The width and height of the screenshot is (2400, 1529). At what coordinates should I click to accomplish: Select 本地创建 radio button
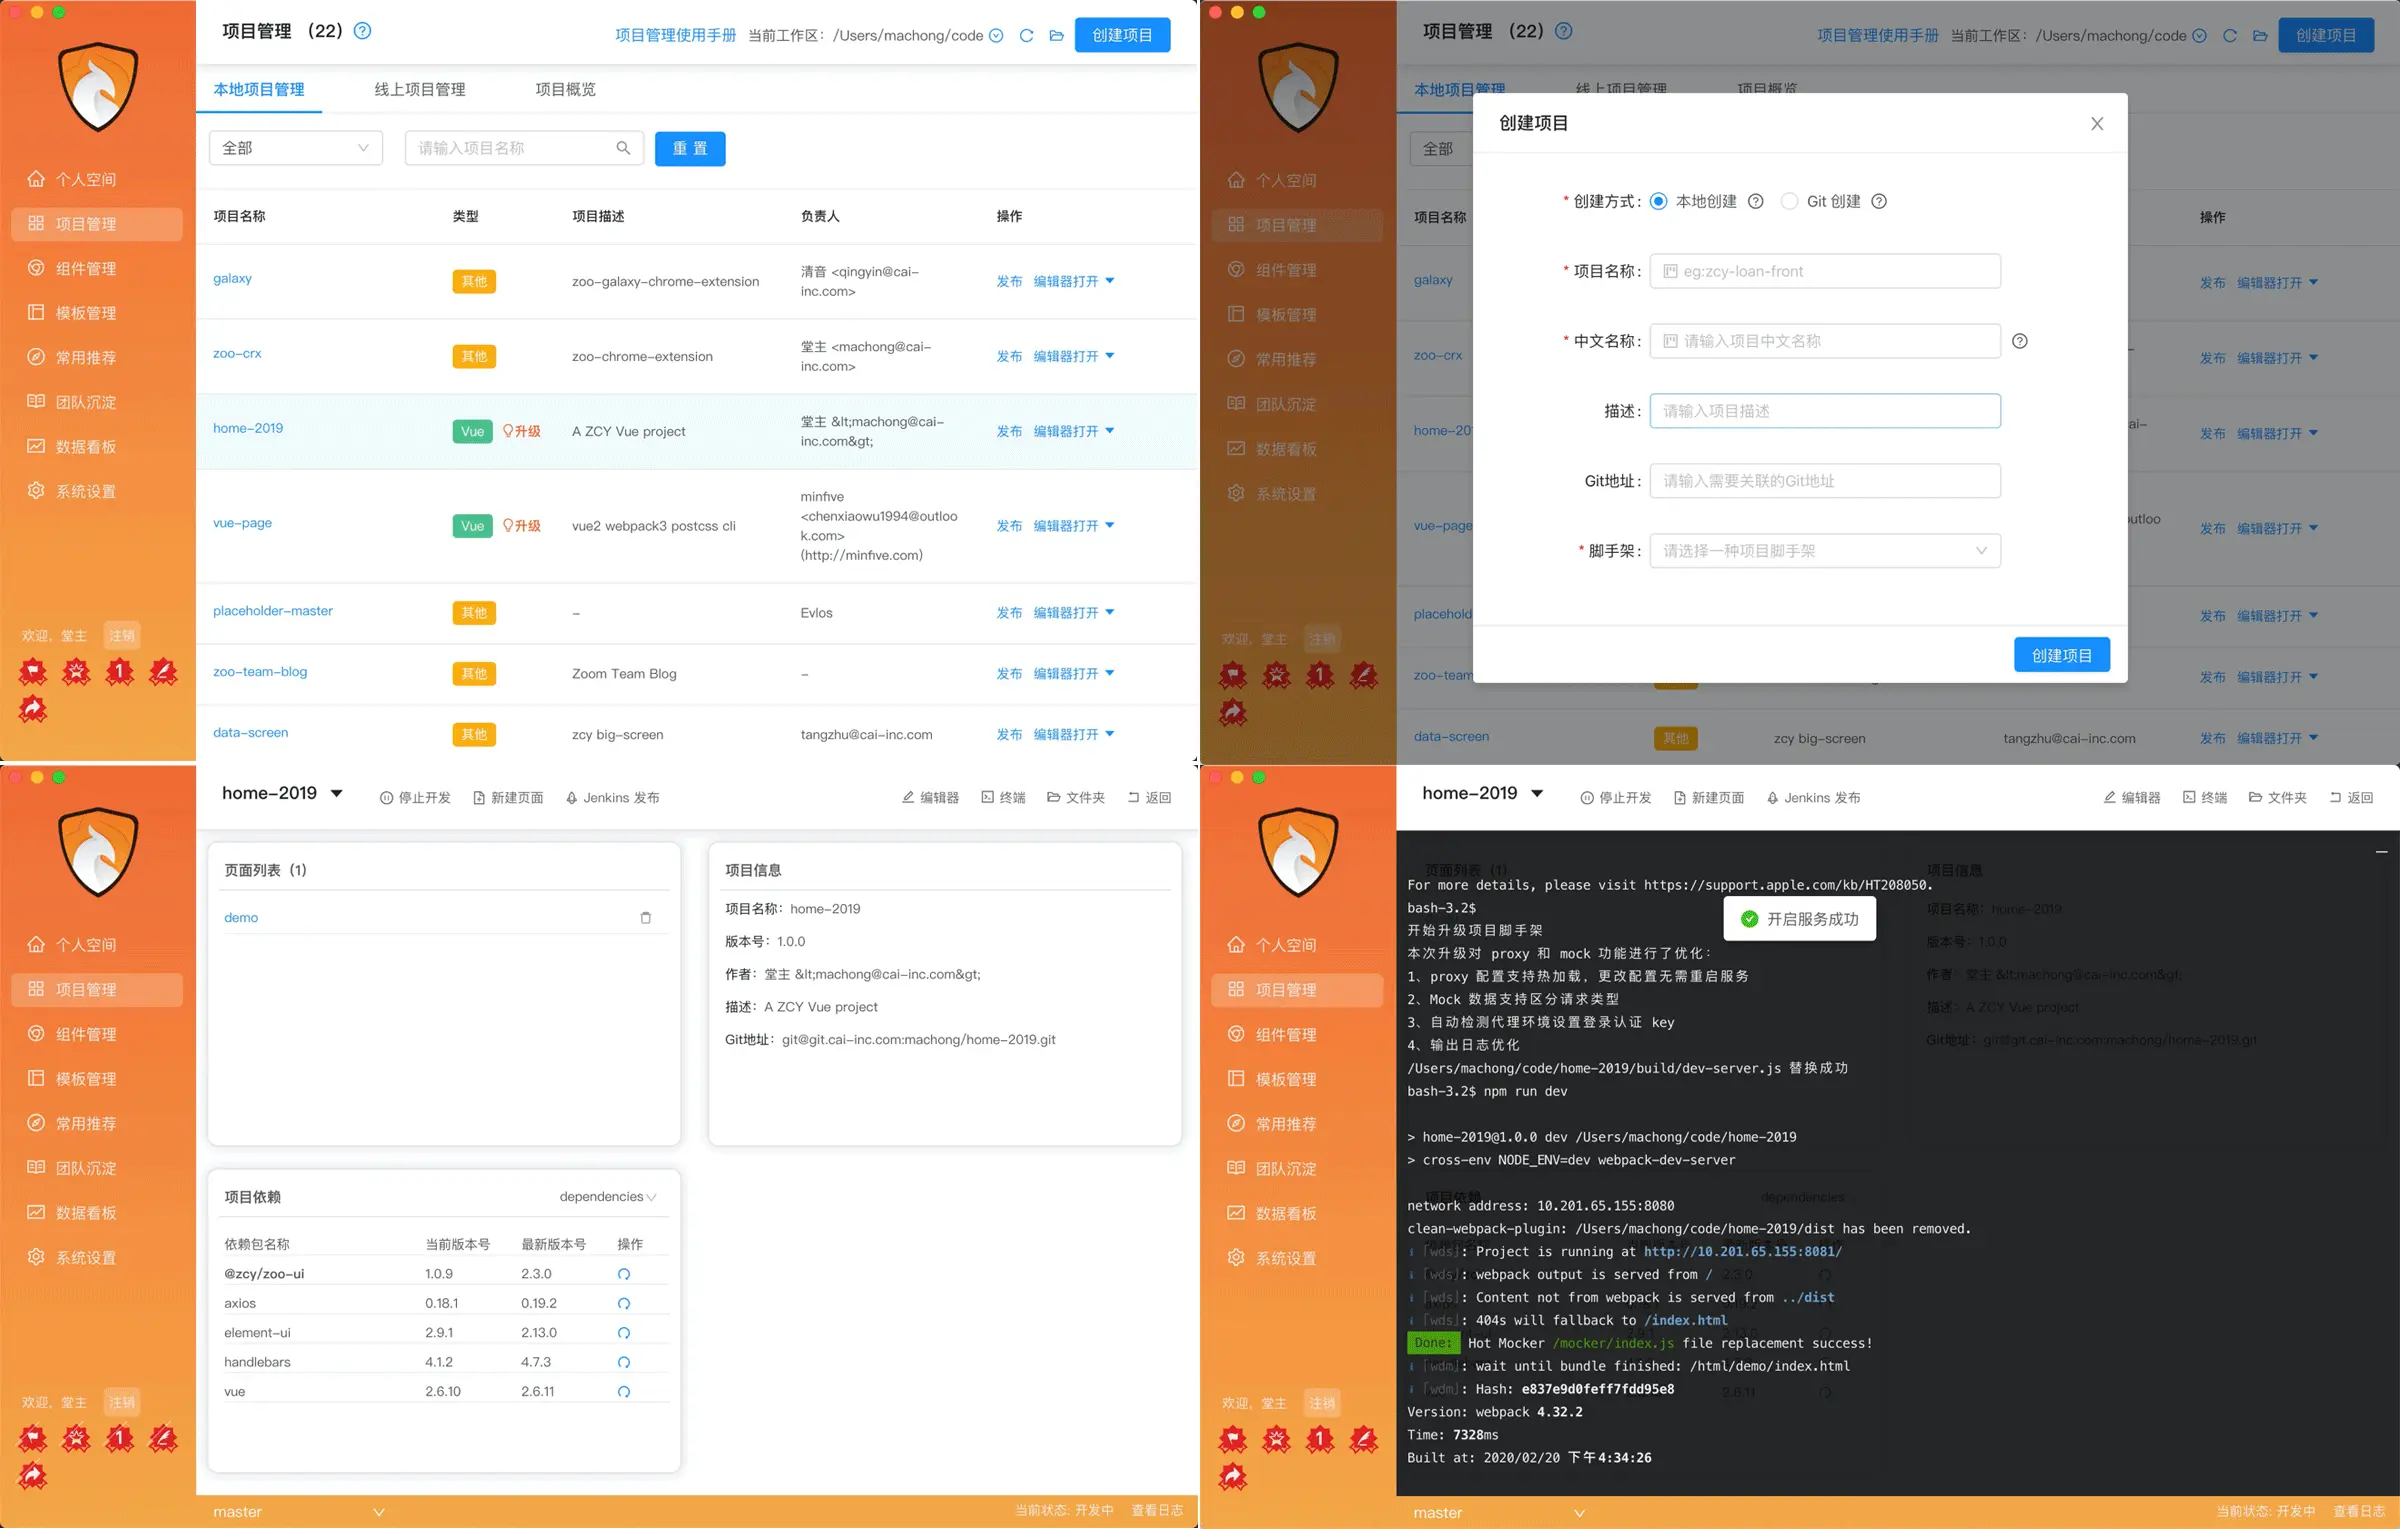tap(1658, 201)
